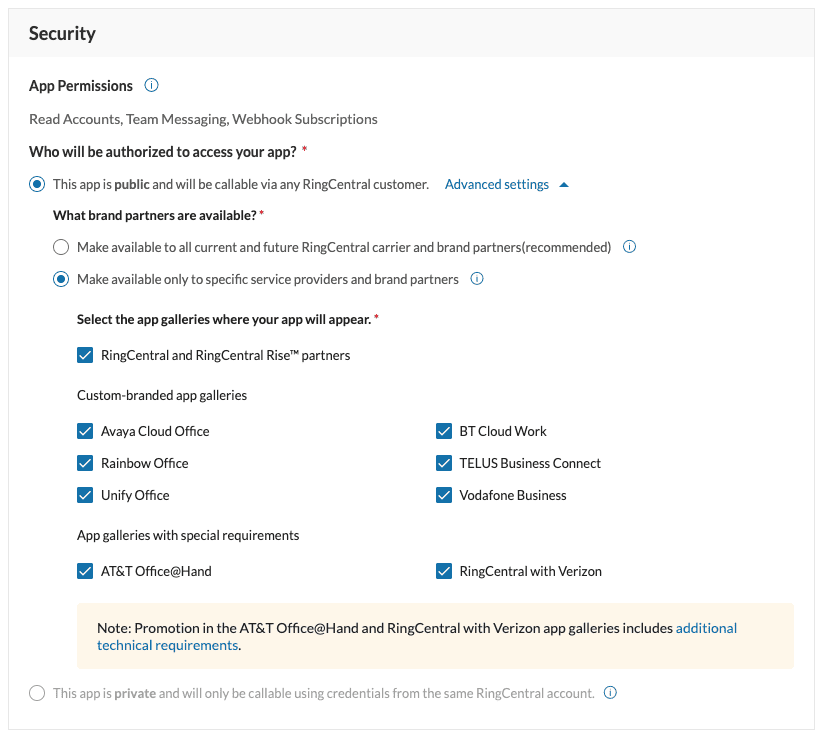Choose specific service providers radio option
The height and width of the screenshot is (737, 823).
tap(61, 279)
